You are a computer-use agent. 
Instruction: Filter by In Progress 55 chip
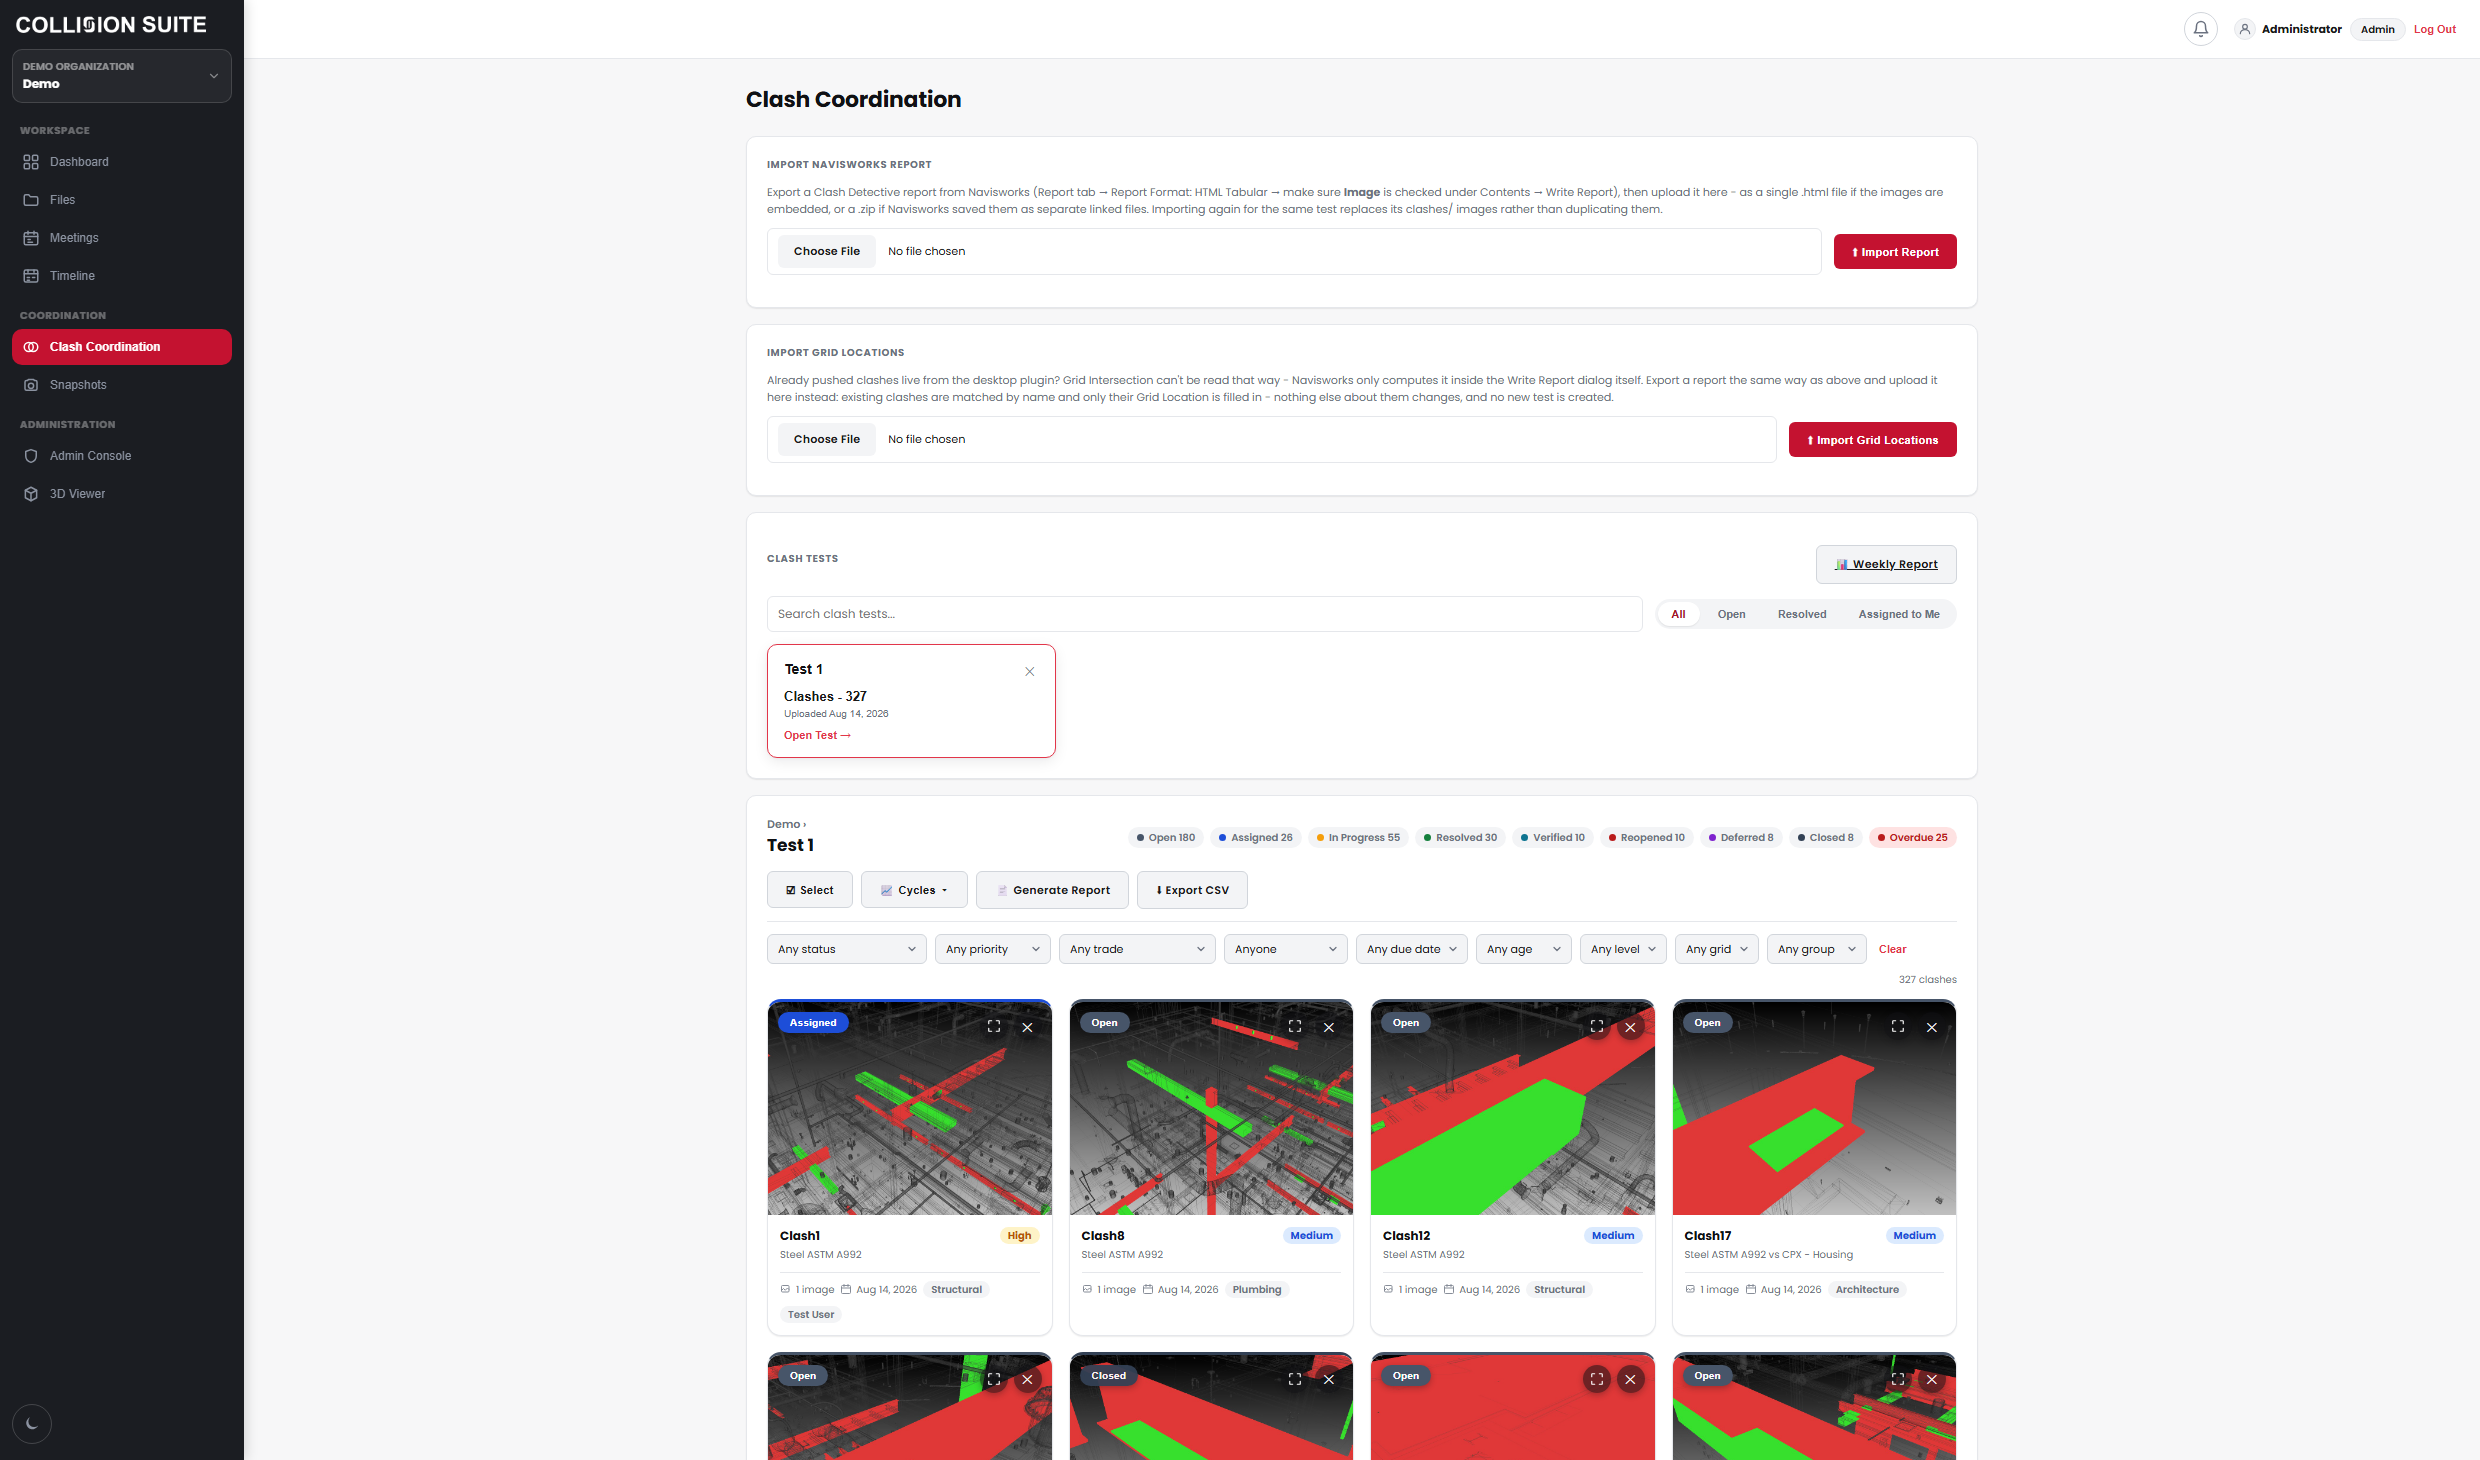click(1358, 838)
